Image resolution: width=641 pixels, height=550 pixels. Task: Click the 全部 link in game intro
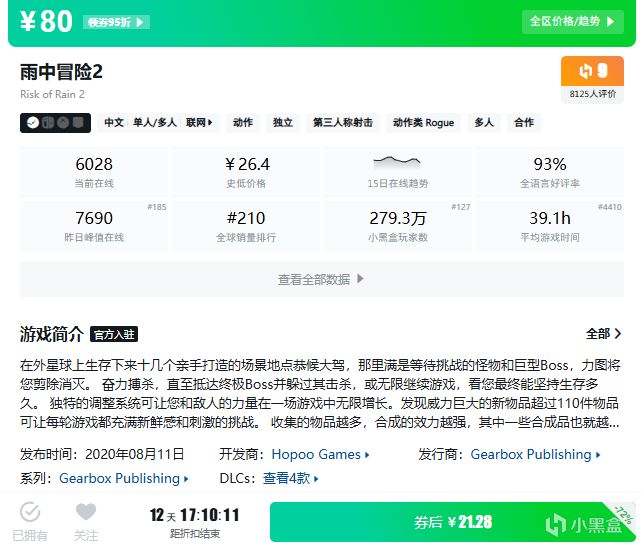pyautogui.click(x=603, y=334)
